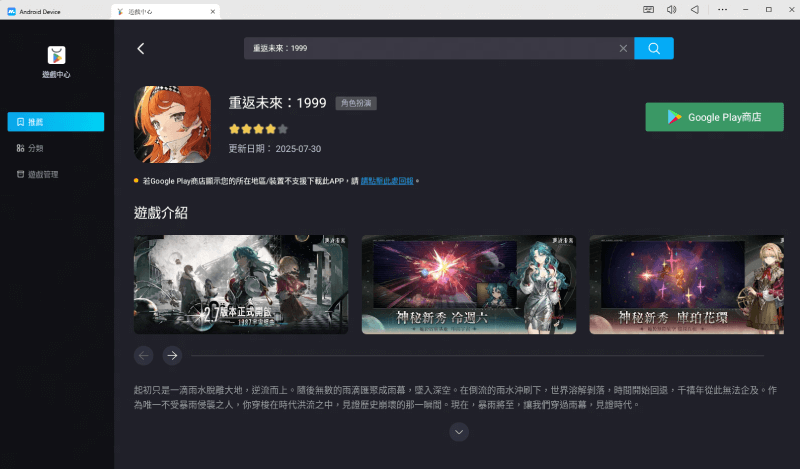The height and width of the screenshot is (469, 800).
Task: Select 推薦 in the sidebar
Action: pos(56,122)
